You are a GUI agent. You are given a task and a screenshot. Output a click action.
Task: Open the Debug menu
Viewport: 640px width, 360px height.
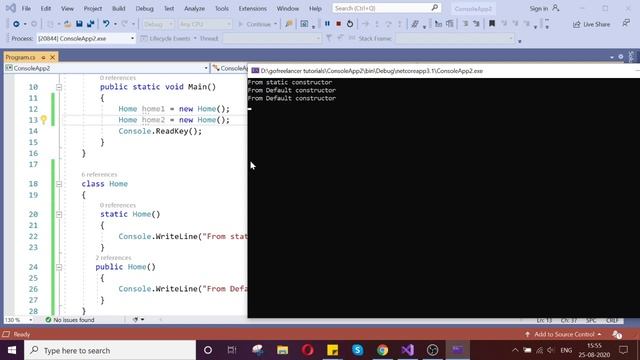tap(144, 8)
